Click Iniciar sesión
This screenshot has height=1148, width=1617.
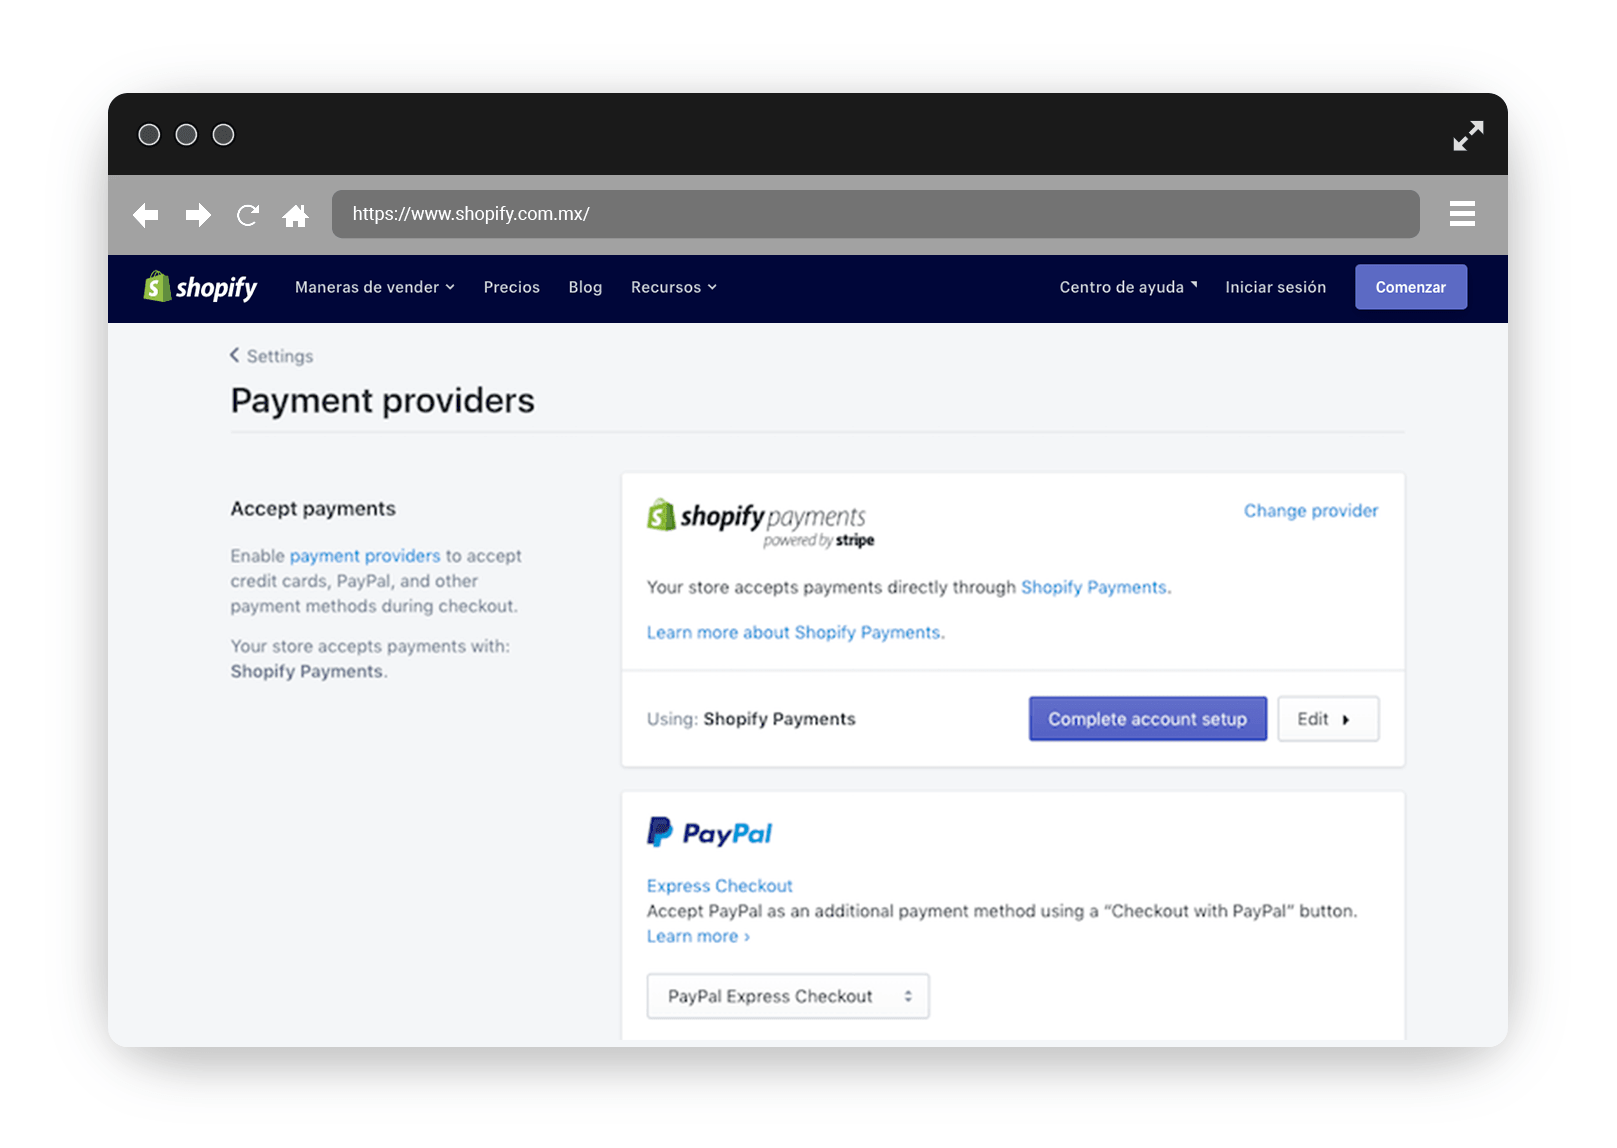click(1276, 287)
